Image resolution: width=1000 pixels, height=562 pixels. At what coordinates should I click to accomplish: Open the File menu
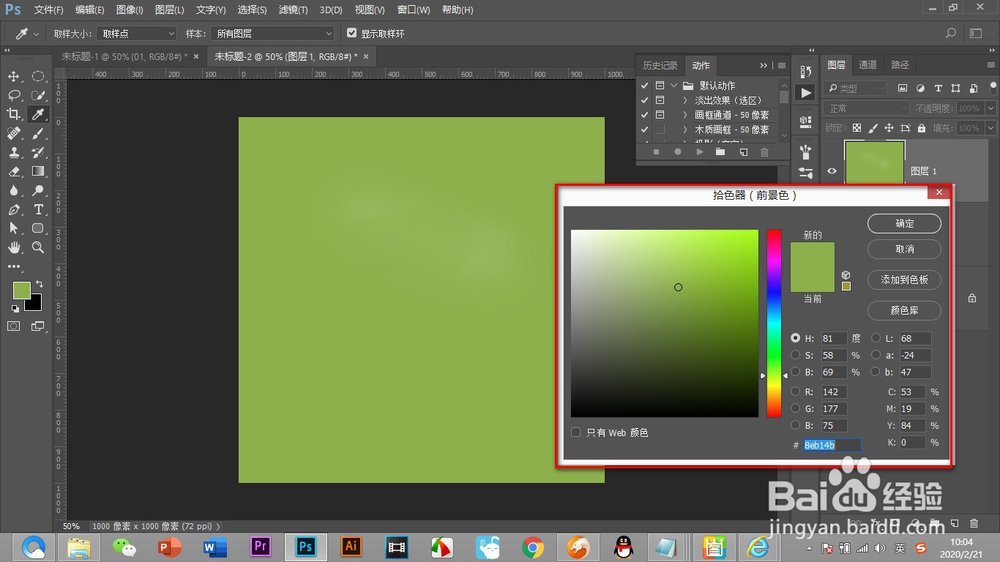point(48,10)
